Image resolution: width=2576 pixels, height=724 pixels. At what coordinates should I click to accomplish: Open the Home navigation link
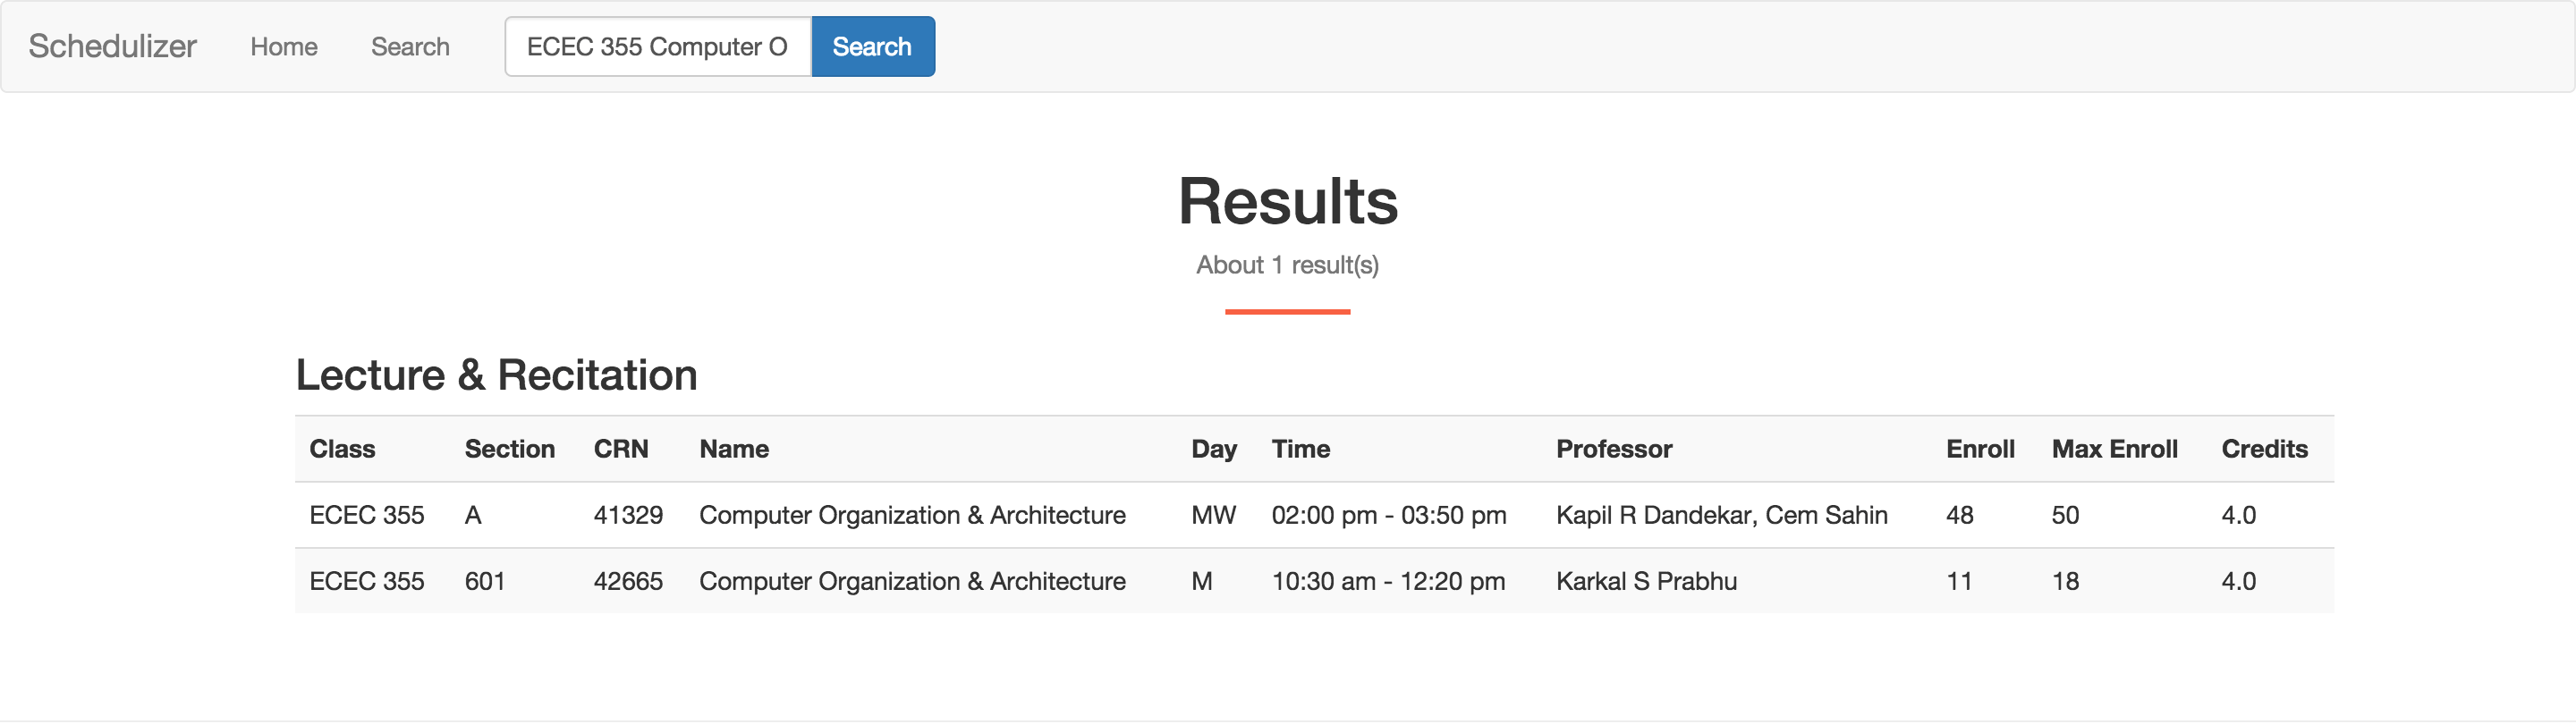[x=283, y=46]
